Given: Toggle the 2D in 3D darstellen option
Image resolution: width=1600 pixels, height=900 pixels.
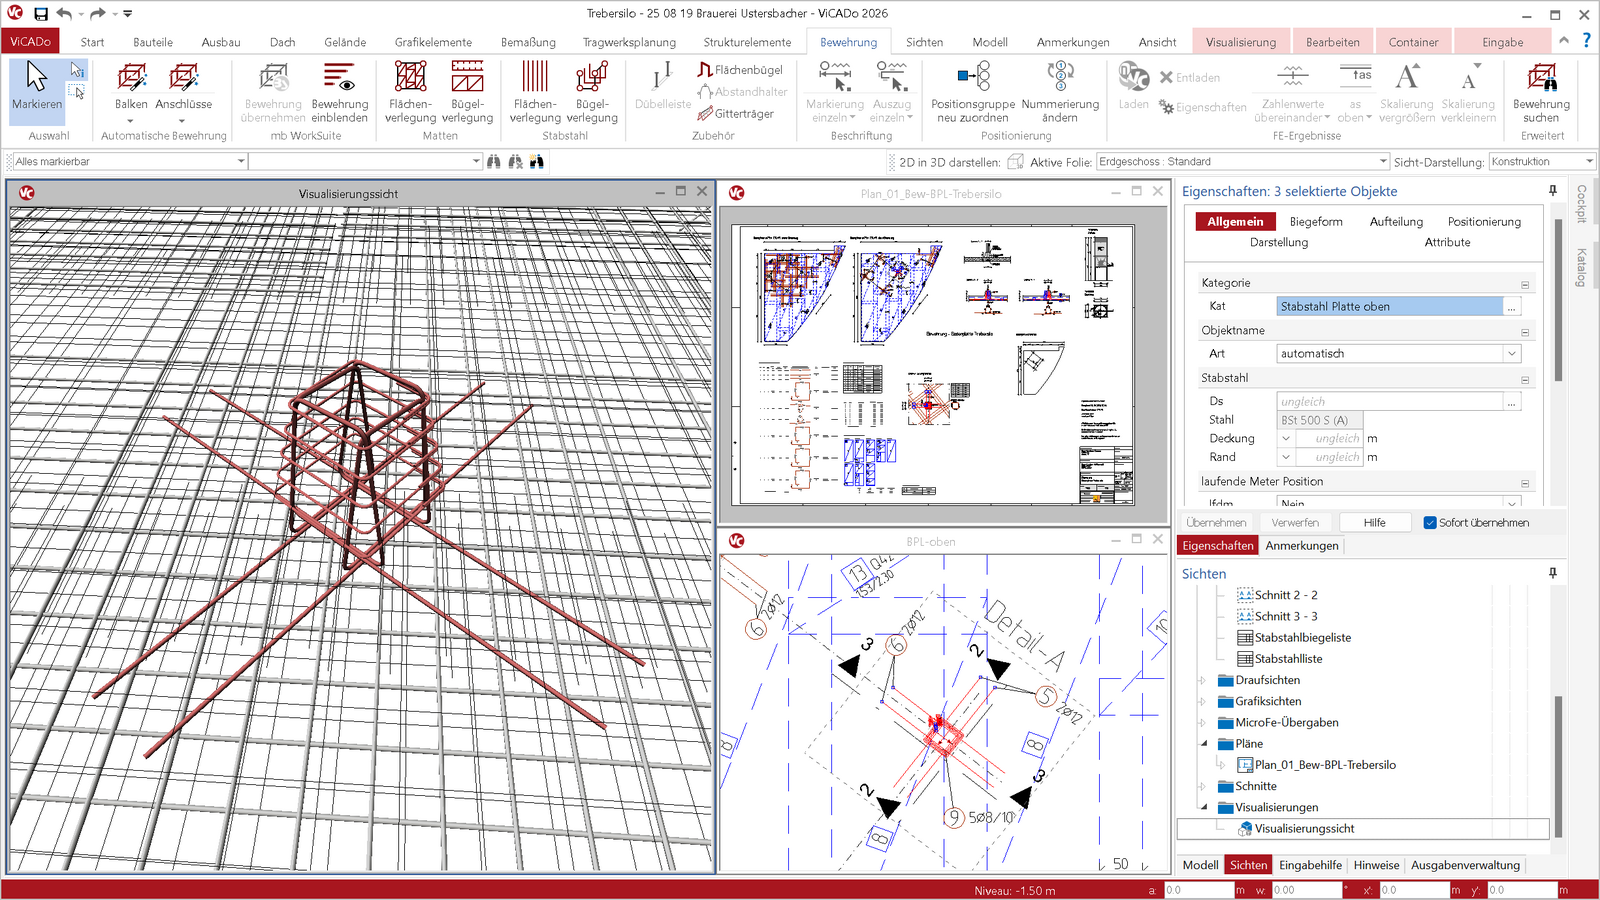Looking at the screenshot, I should pos(1016,162).
